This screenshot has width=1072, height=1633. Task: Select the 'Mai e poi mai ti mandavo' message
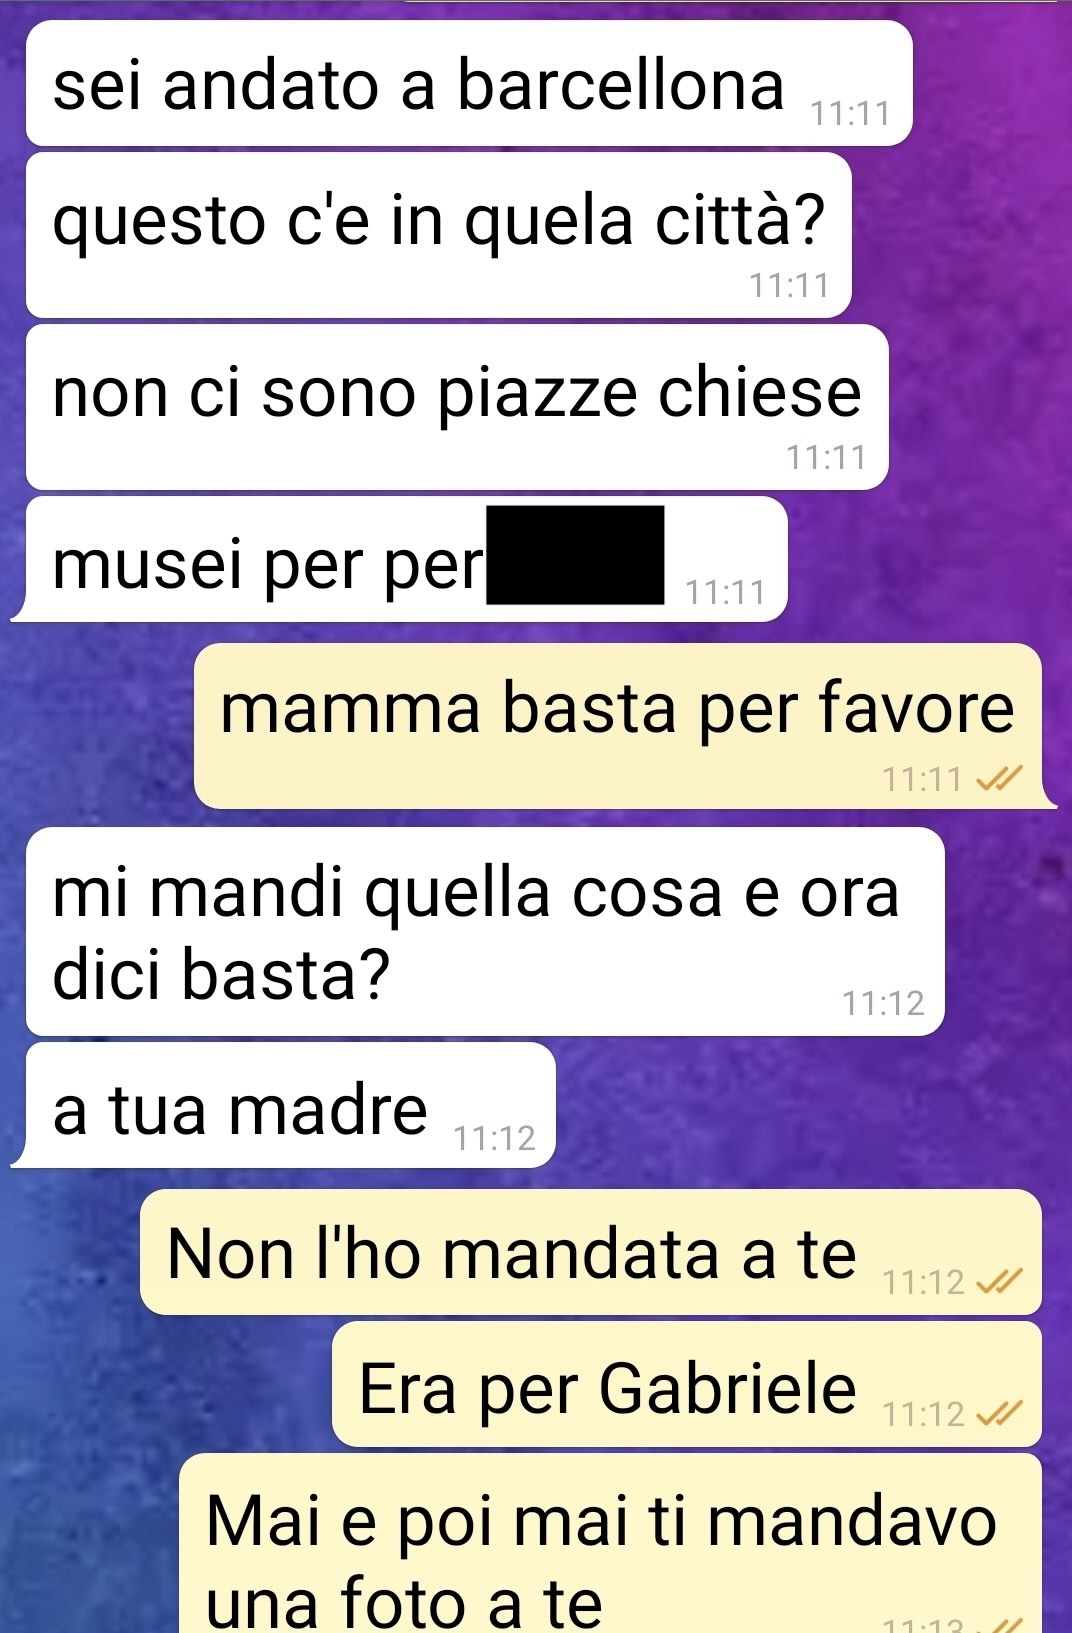[x=611, y=1543]
